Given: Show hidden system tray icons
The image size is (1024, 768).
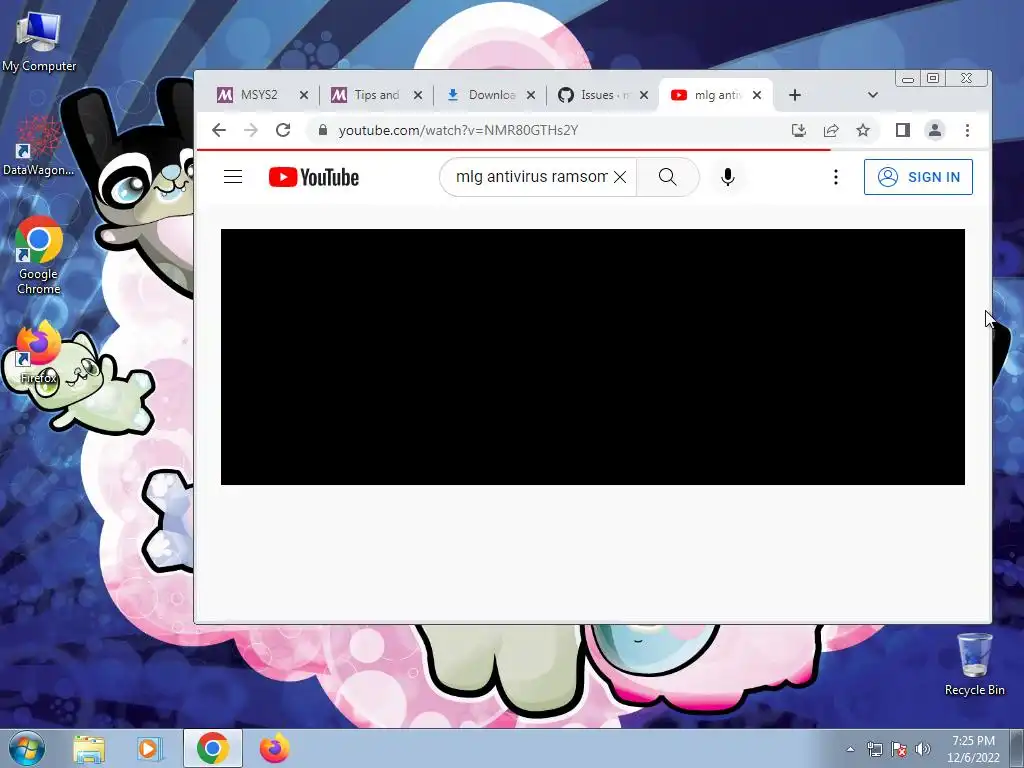Looking at the screenshot, I should click(x=850, y=749).
